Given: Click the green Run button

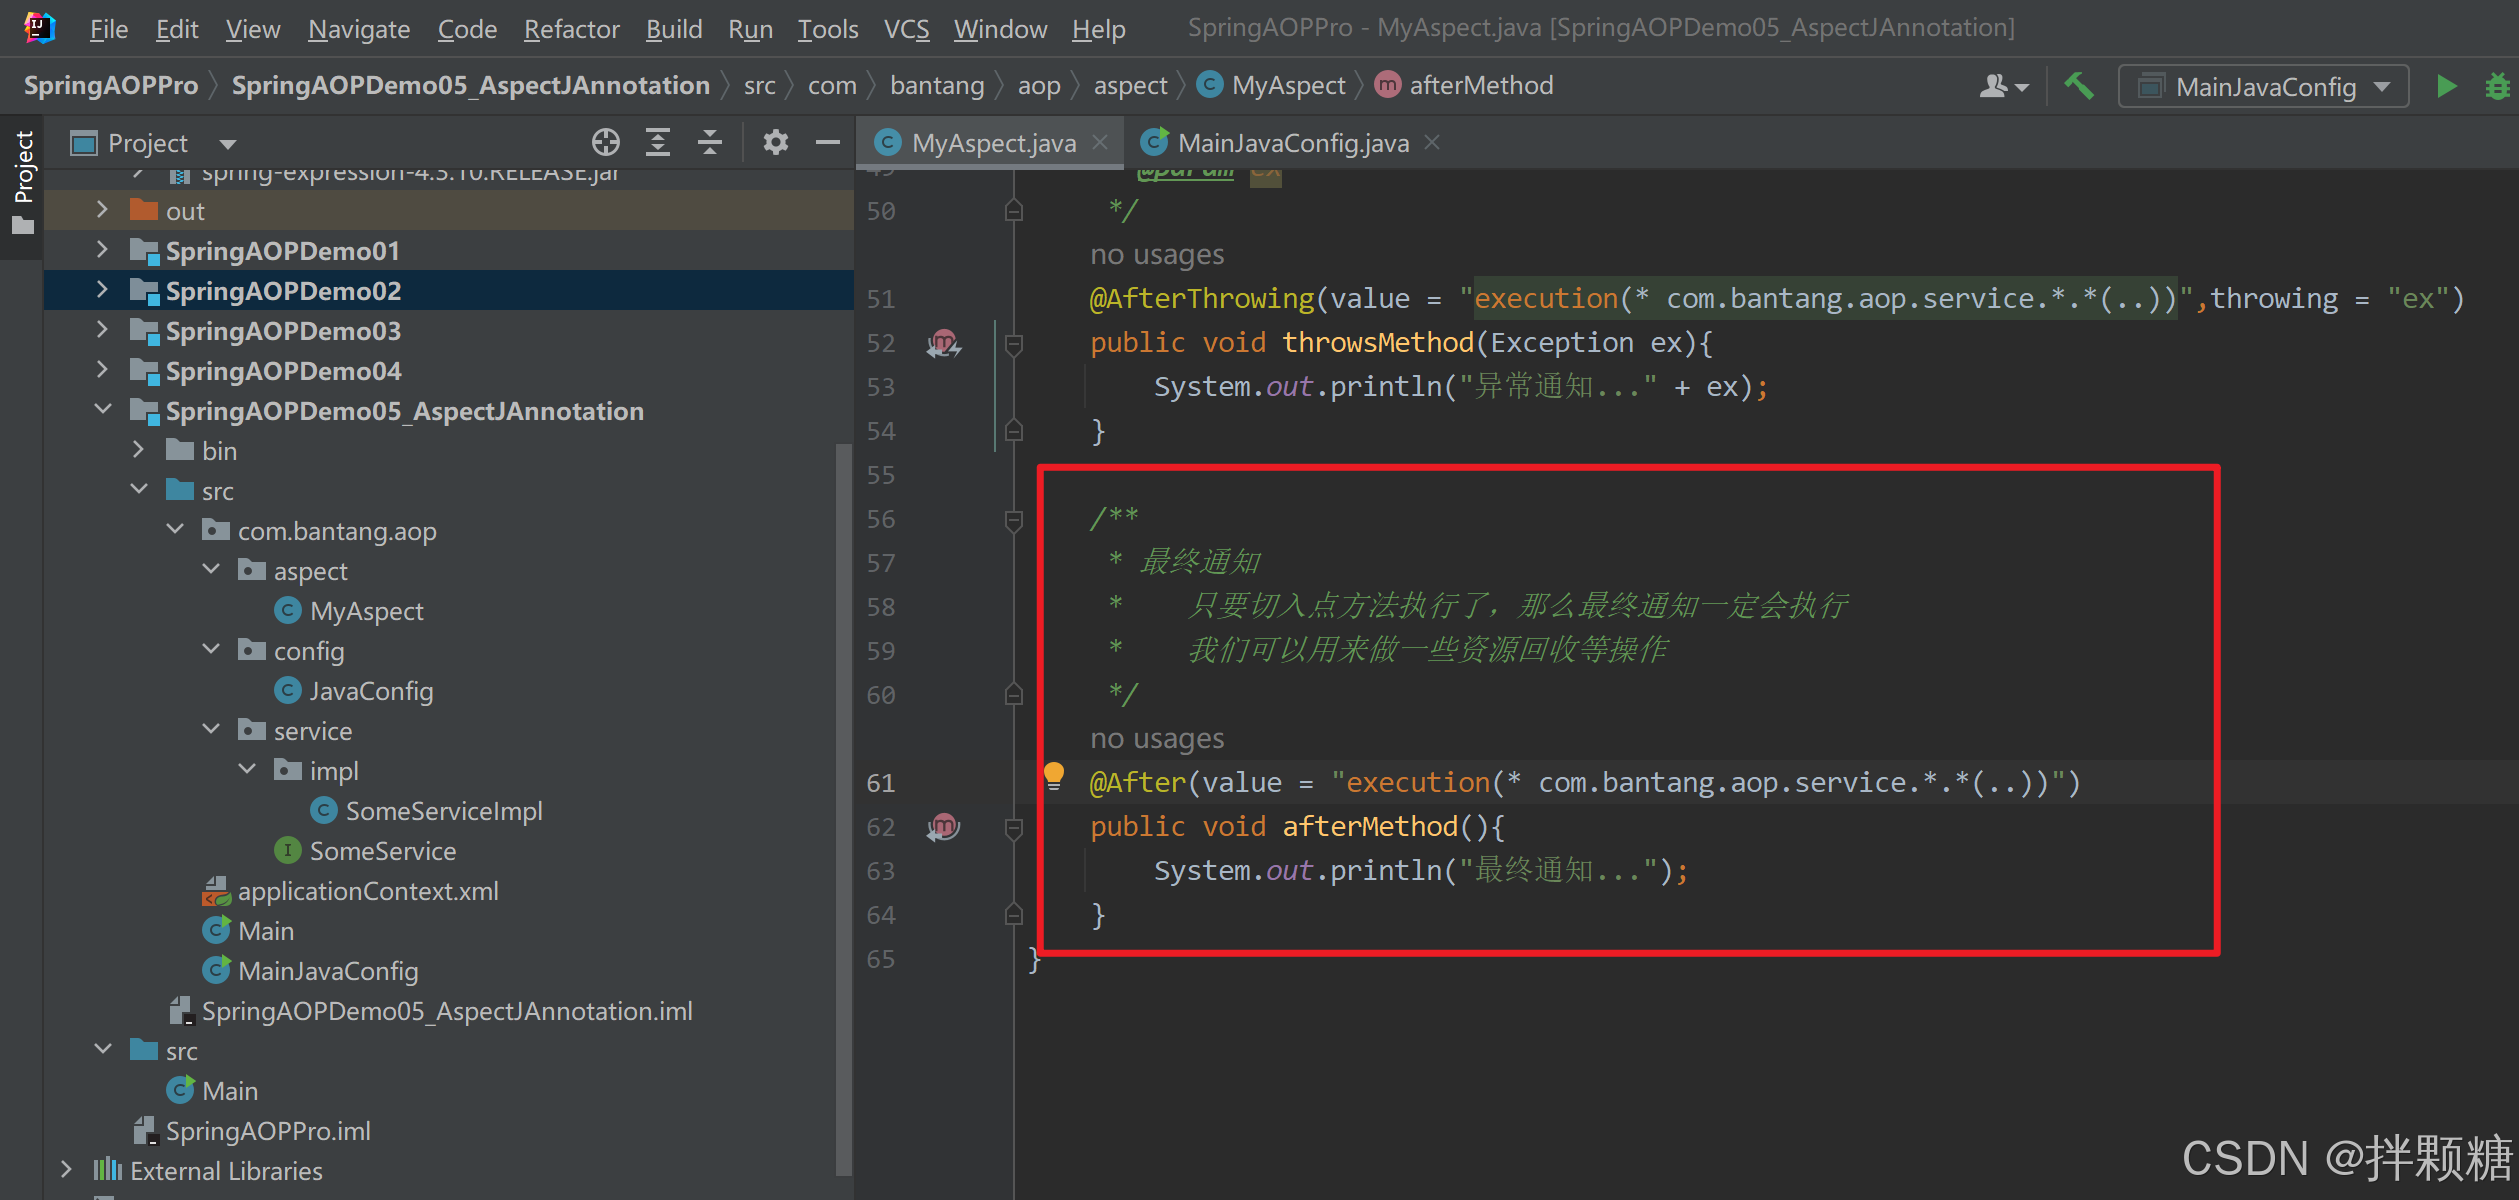Looking at the screenshot, I should coord(2446,87).
